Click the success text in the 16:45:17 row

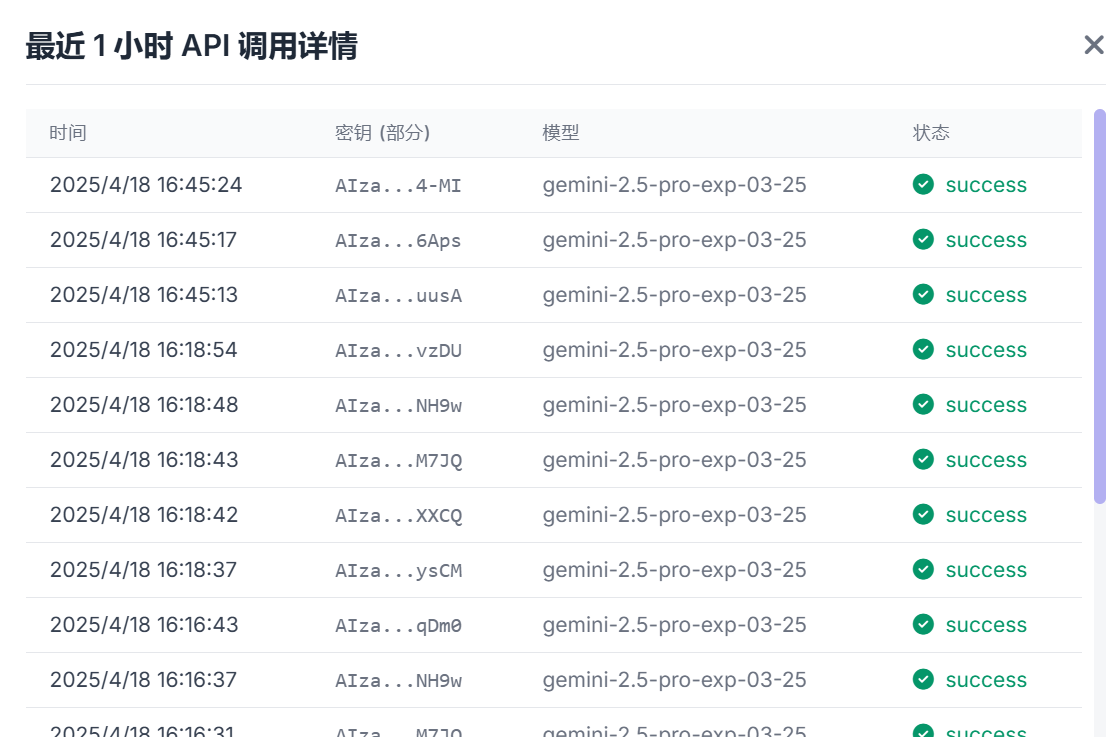[986, 241]
